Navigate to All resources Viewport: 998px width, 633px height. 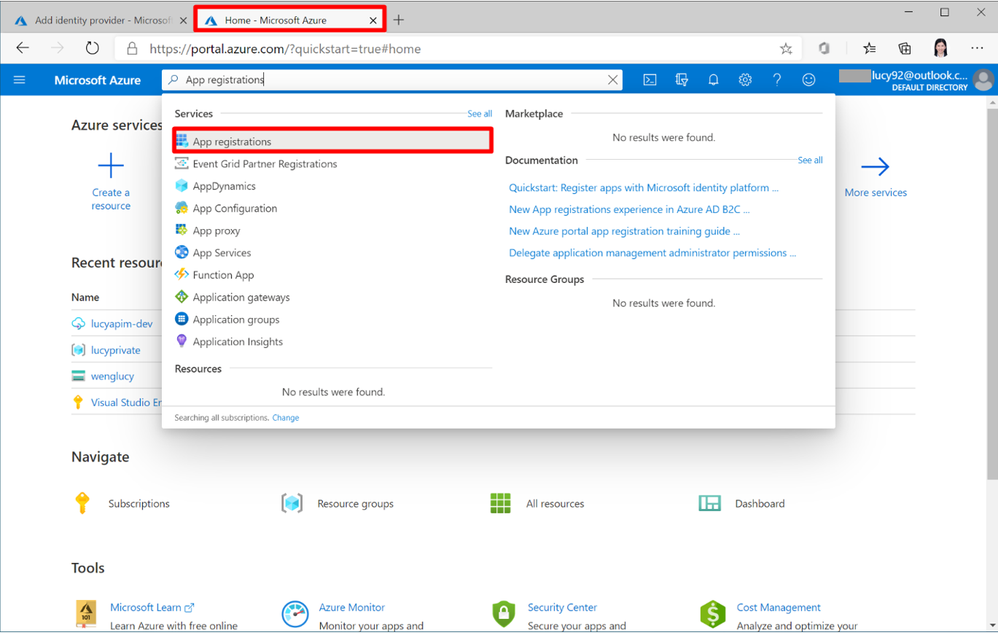tap(555, 503)
